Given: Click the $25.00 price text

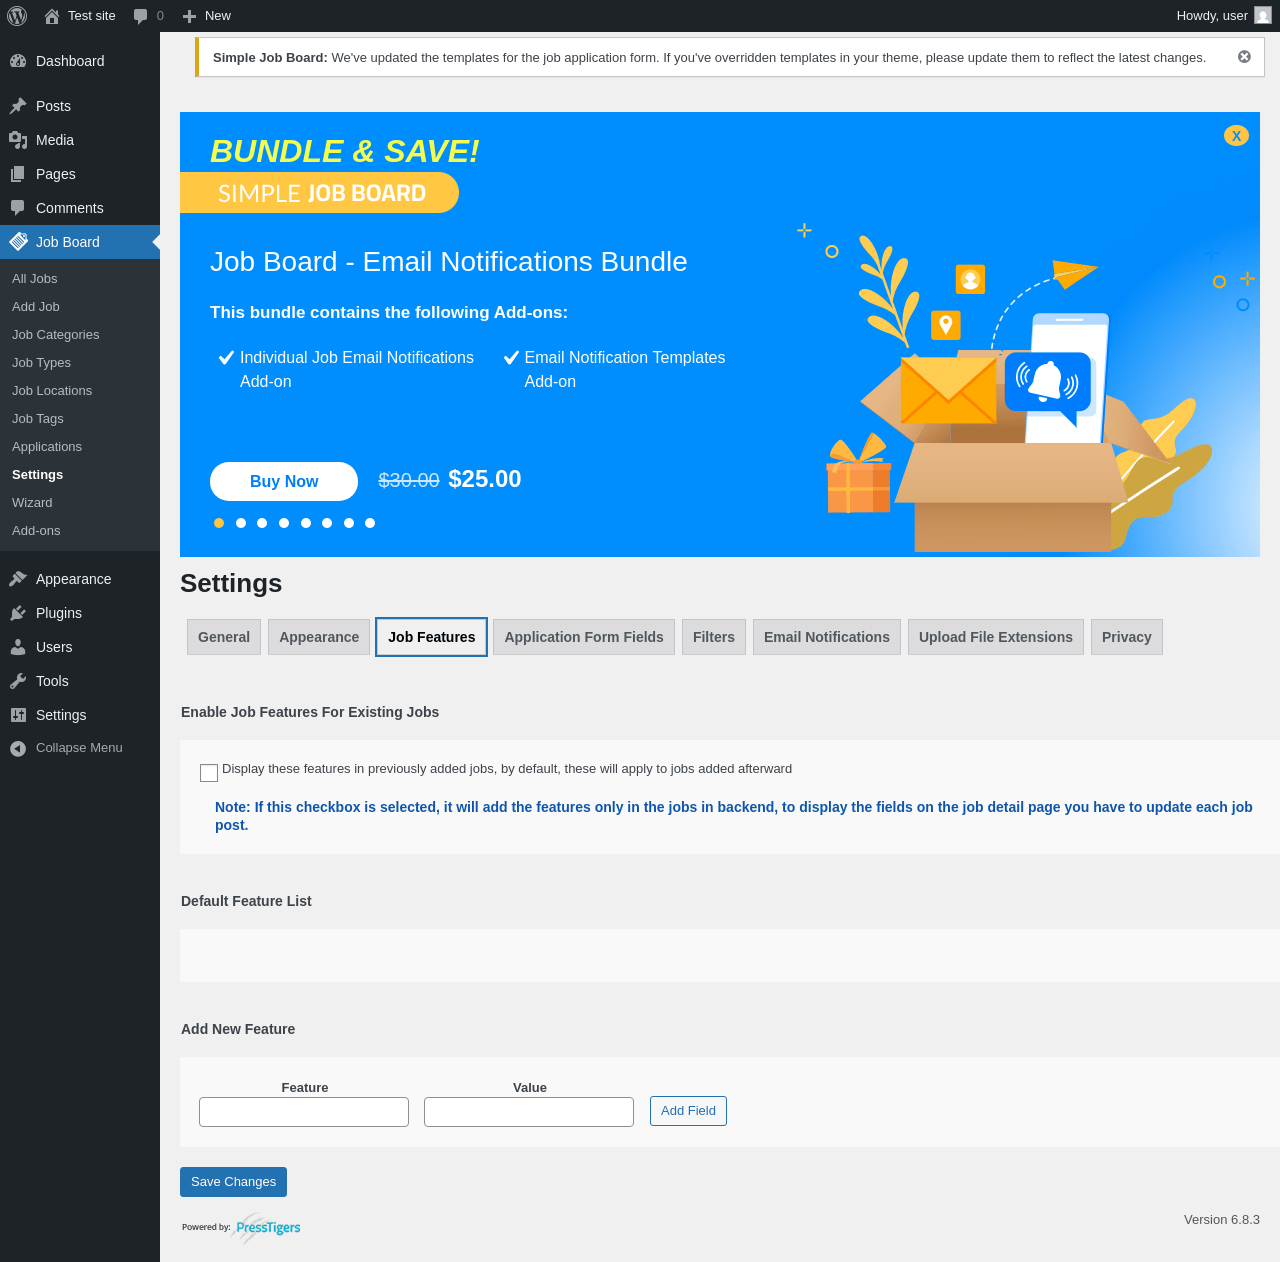Looking at the screenshot, I should click(x=485, y=479).
